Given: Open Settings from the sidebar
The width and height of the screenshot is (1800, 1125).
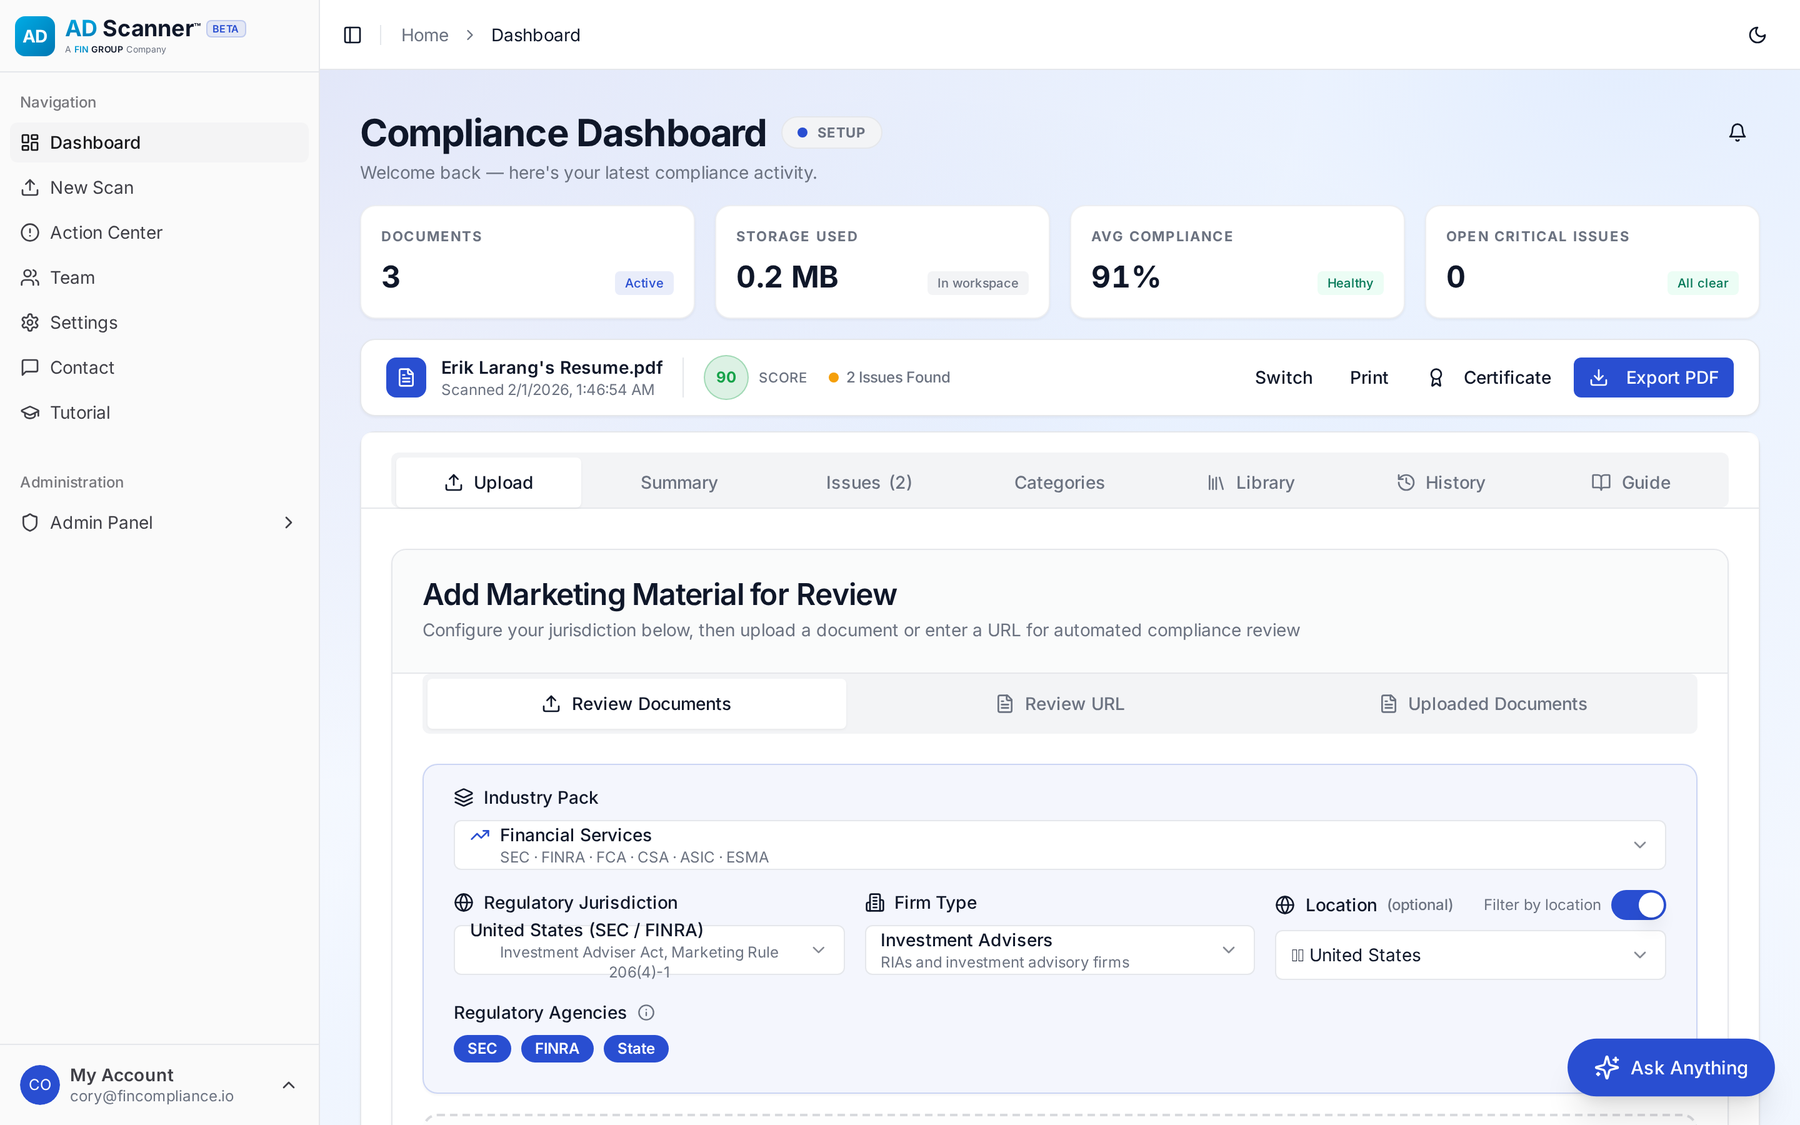Looking at the screenshot, I should click(x=160, y=322).
